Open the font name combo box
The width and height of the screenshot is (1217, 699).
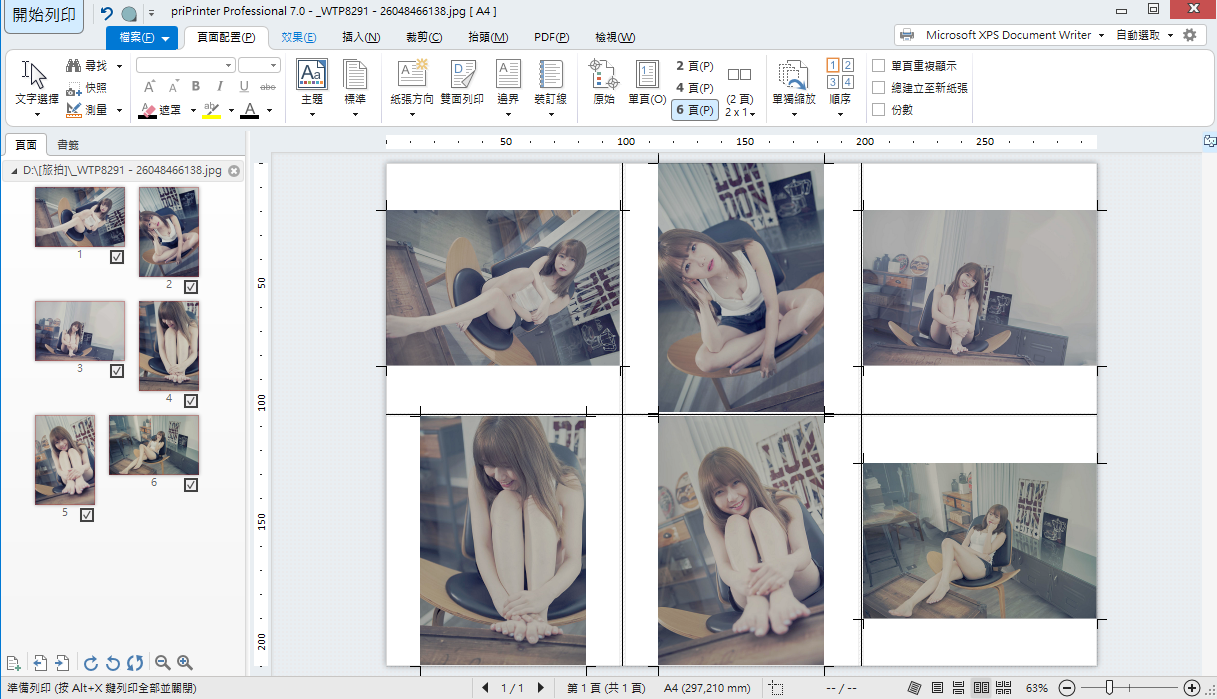(x=186, y=65)
